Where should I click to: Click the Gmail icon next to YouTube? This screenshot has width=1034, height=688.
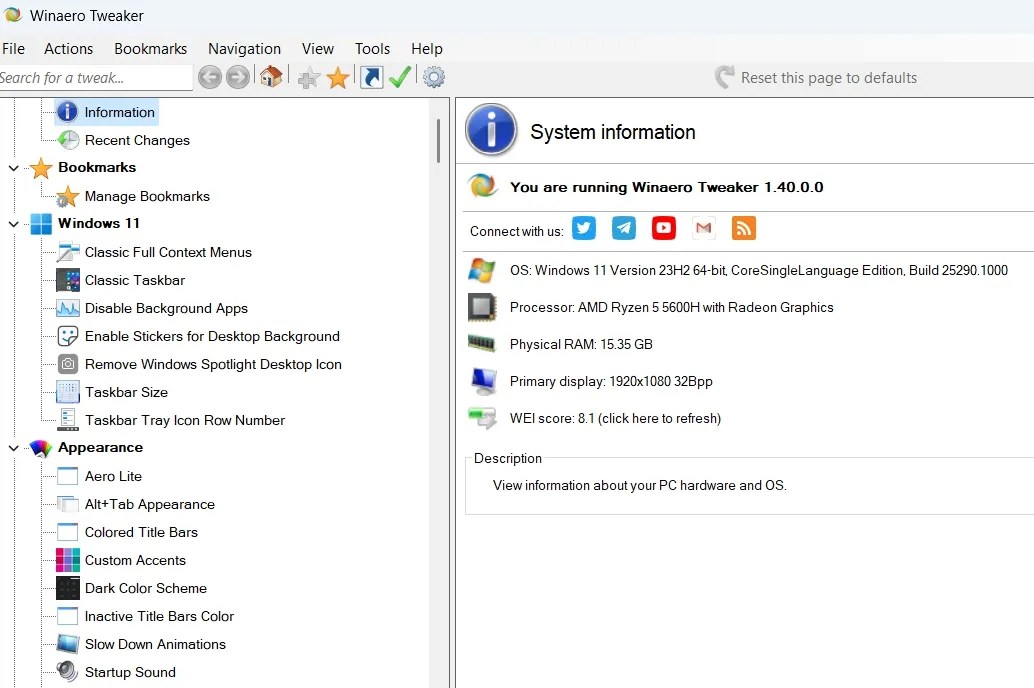click(x=703, y=228)
